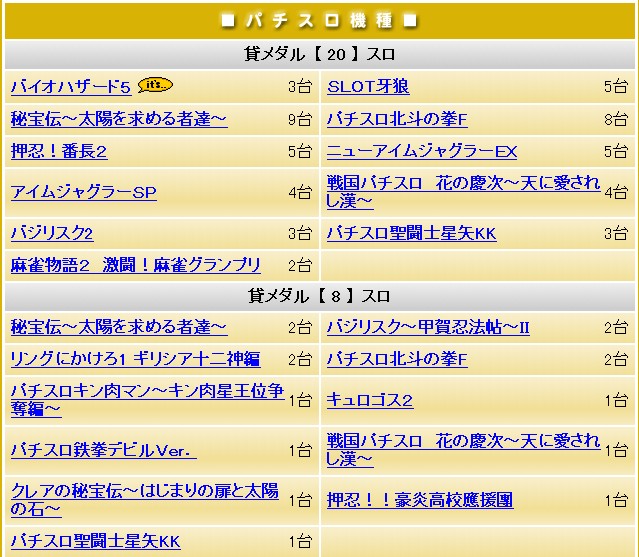Open パチスロ聖闘士星矢KK link listed with 3台
The image size is (639, 557).
tap(412, 233)
